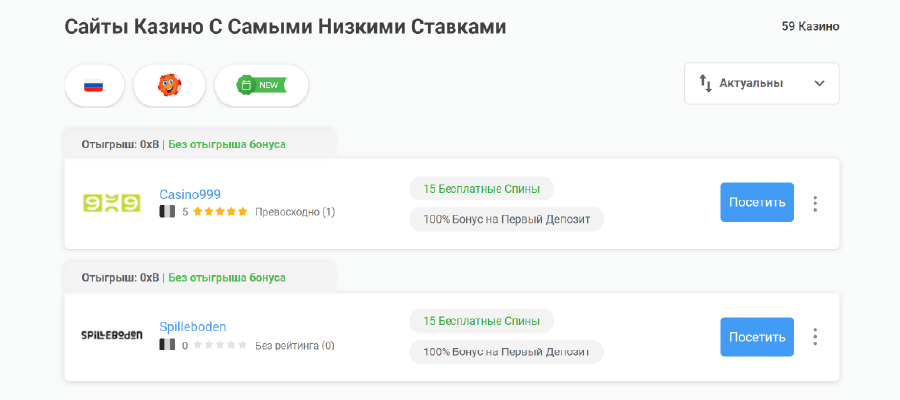This screenshot has height=400, width=900.
Task: Click Spilleboden's empty star rating
Action: (x=220, y=345)
